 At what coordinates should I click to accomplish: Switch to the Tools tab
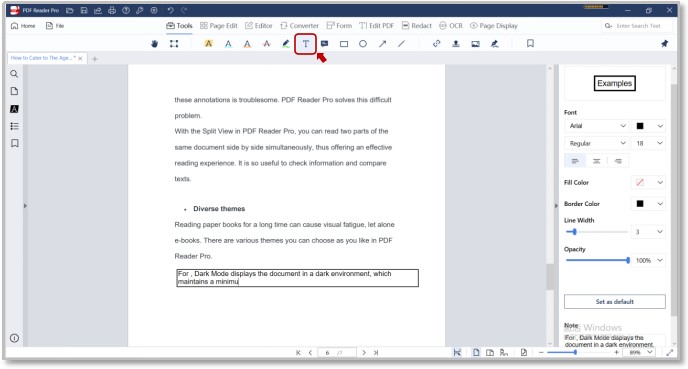[x=179, y=26]
